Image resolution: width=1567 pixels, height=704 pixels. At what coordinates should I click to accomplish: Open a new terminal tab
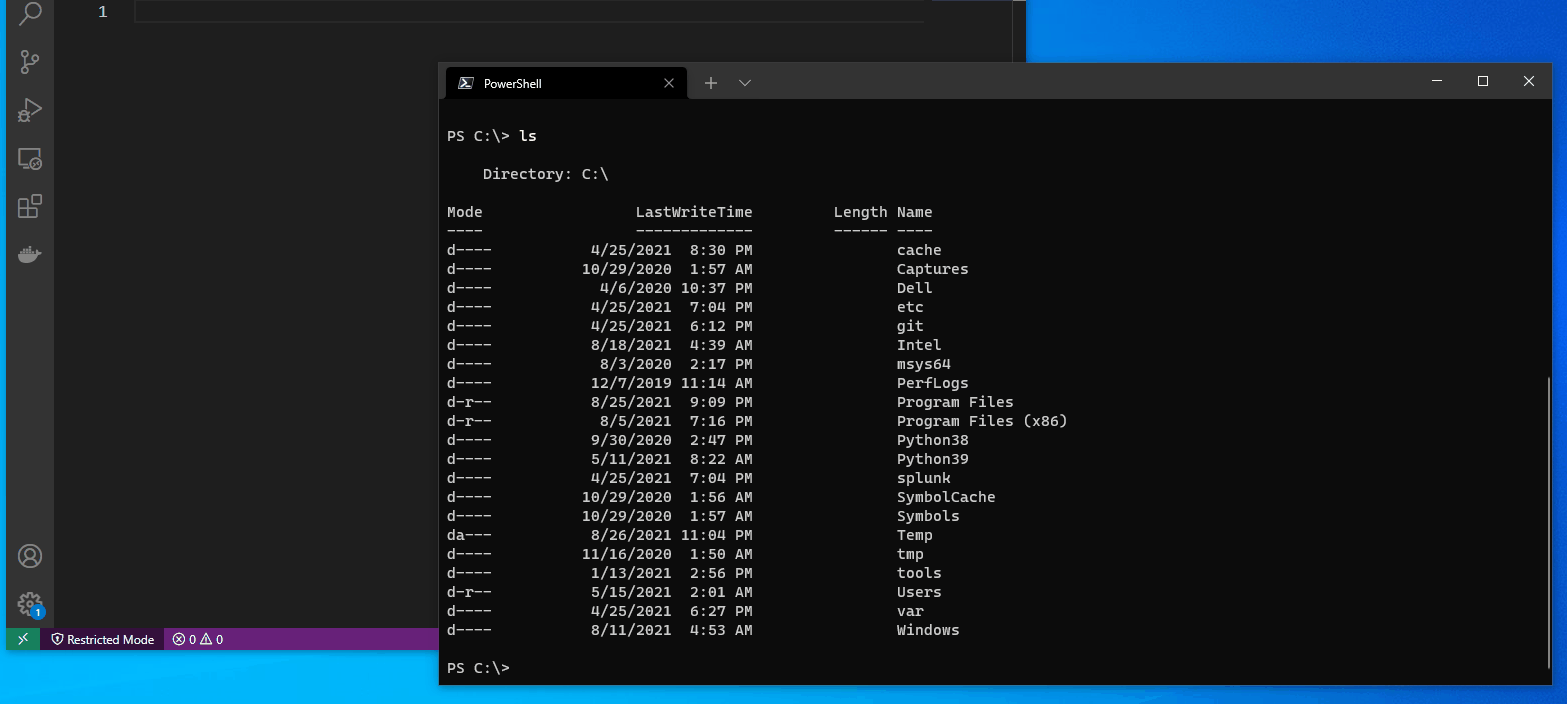pyautogui.click(x=711, y=83)
